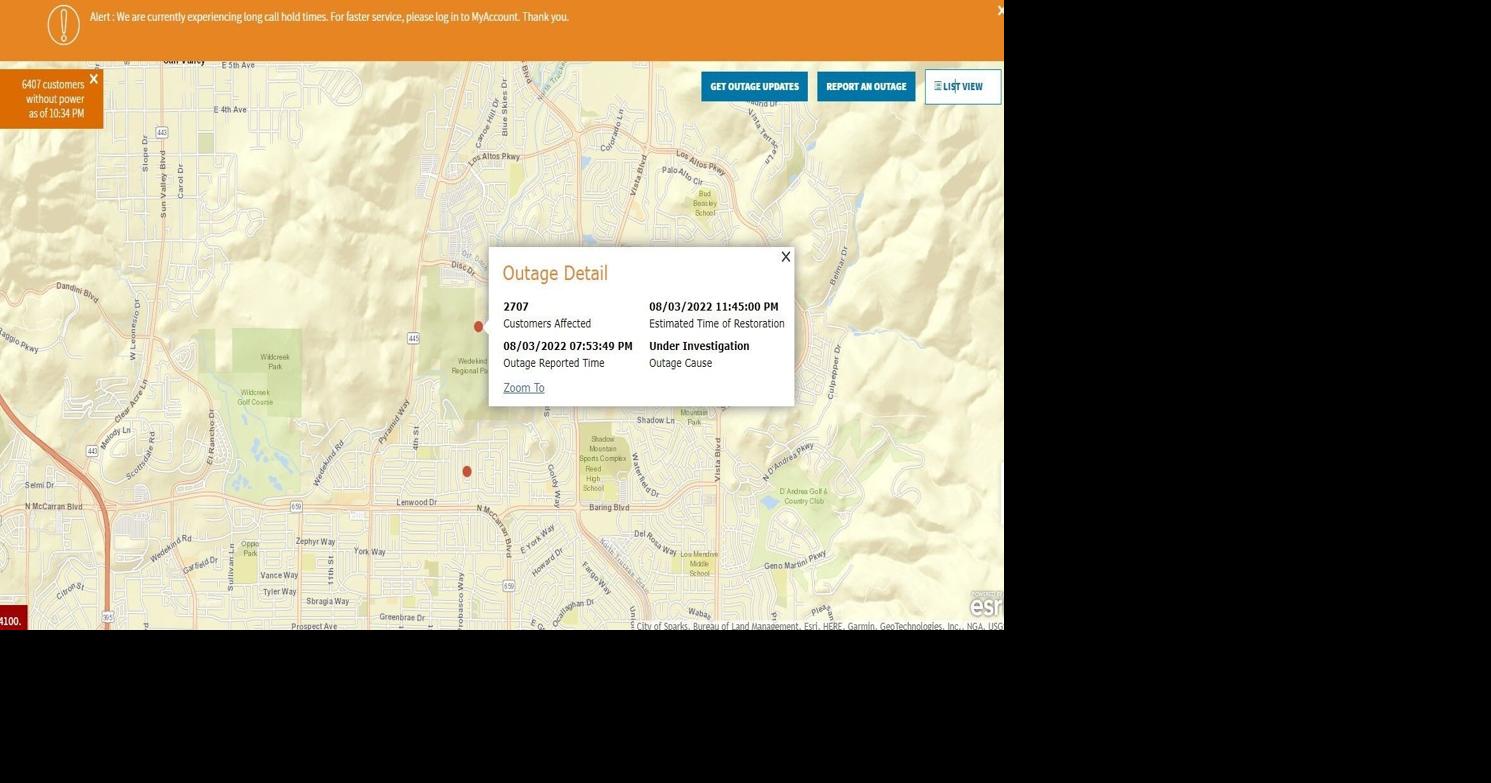Follow the Zoom To link

tap(523, 388)
